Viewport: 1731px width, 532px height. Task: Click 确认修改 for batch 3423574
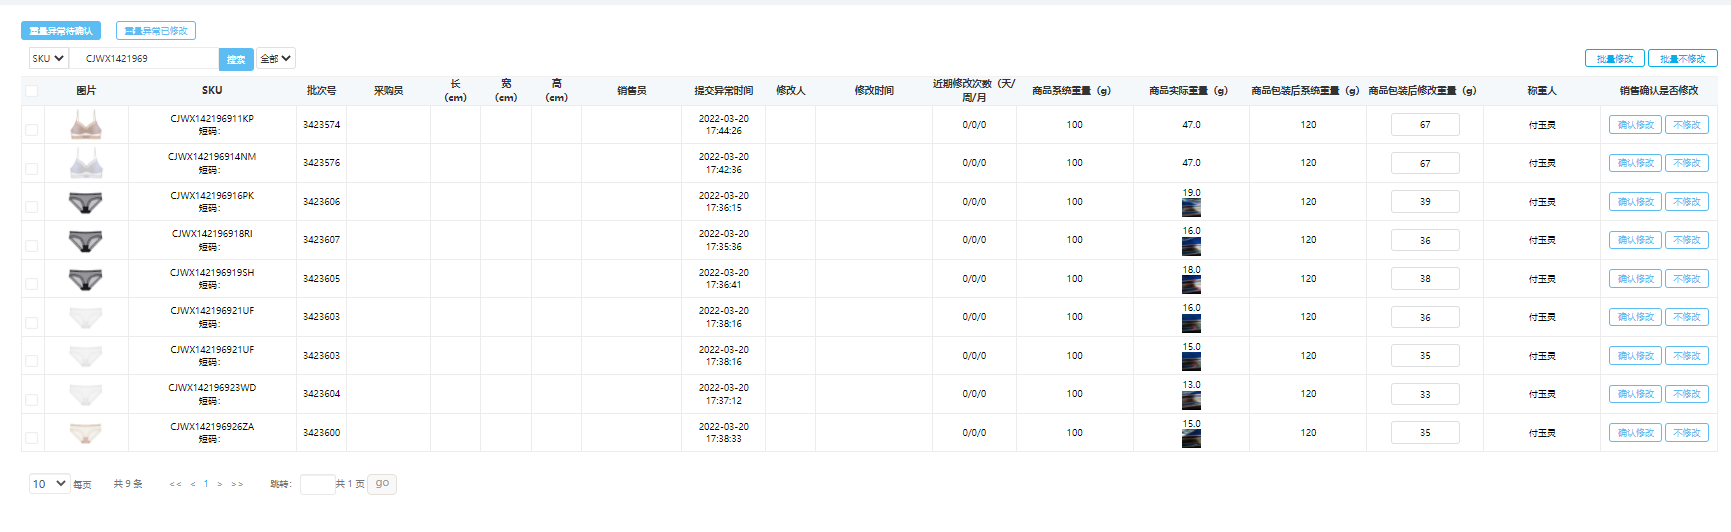click(x=1635, y=125)
